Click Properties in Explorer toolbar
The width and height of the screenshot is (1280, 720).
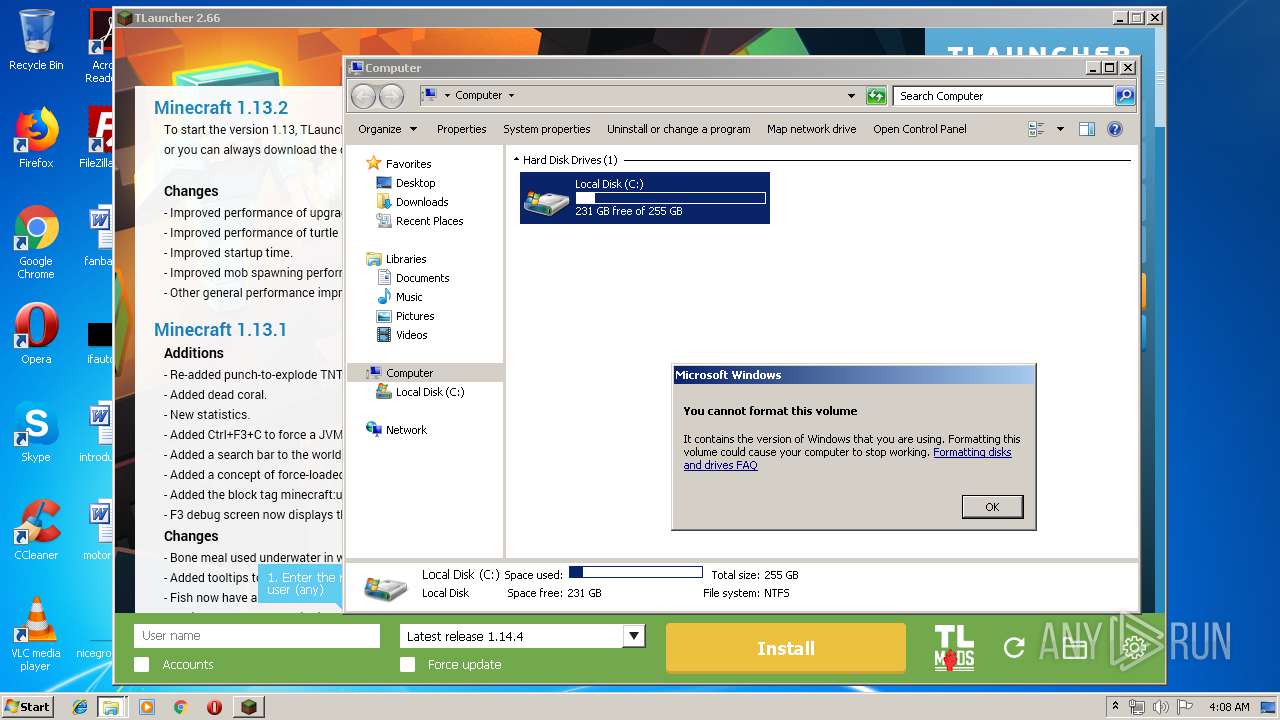[461, 129]
